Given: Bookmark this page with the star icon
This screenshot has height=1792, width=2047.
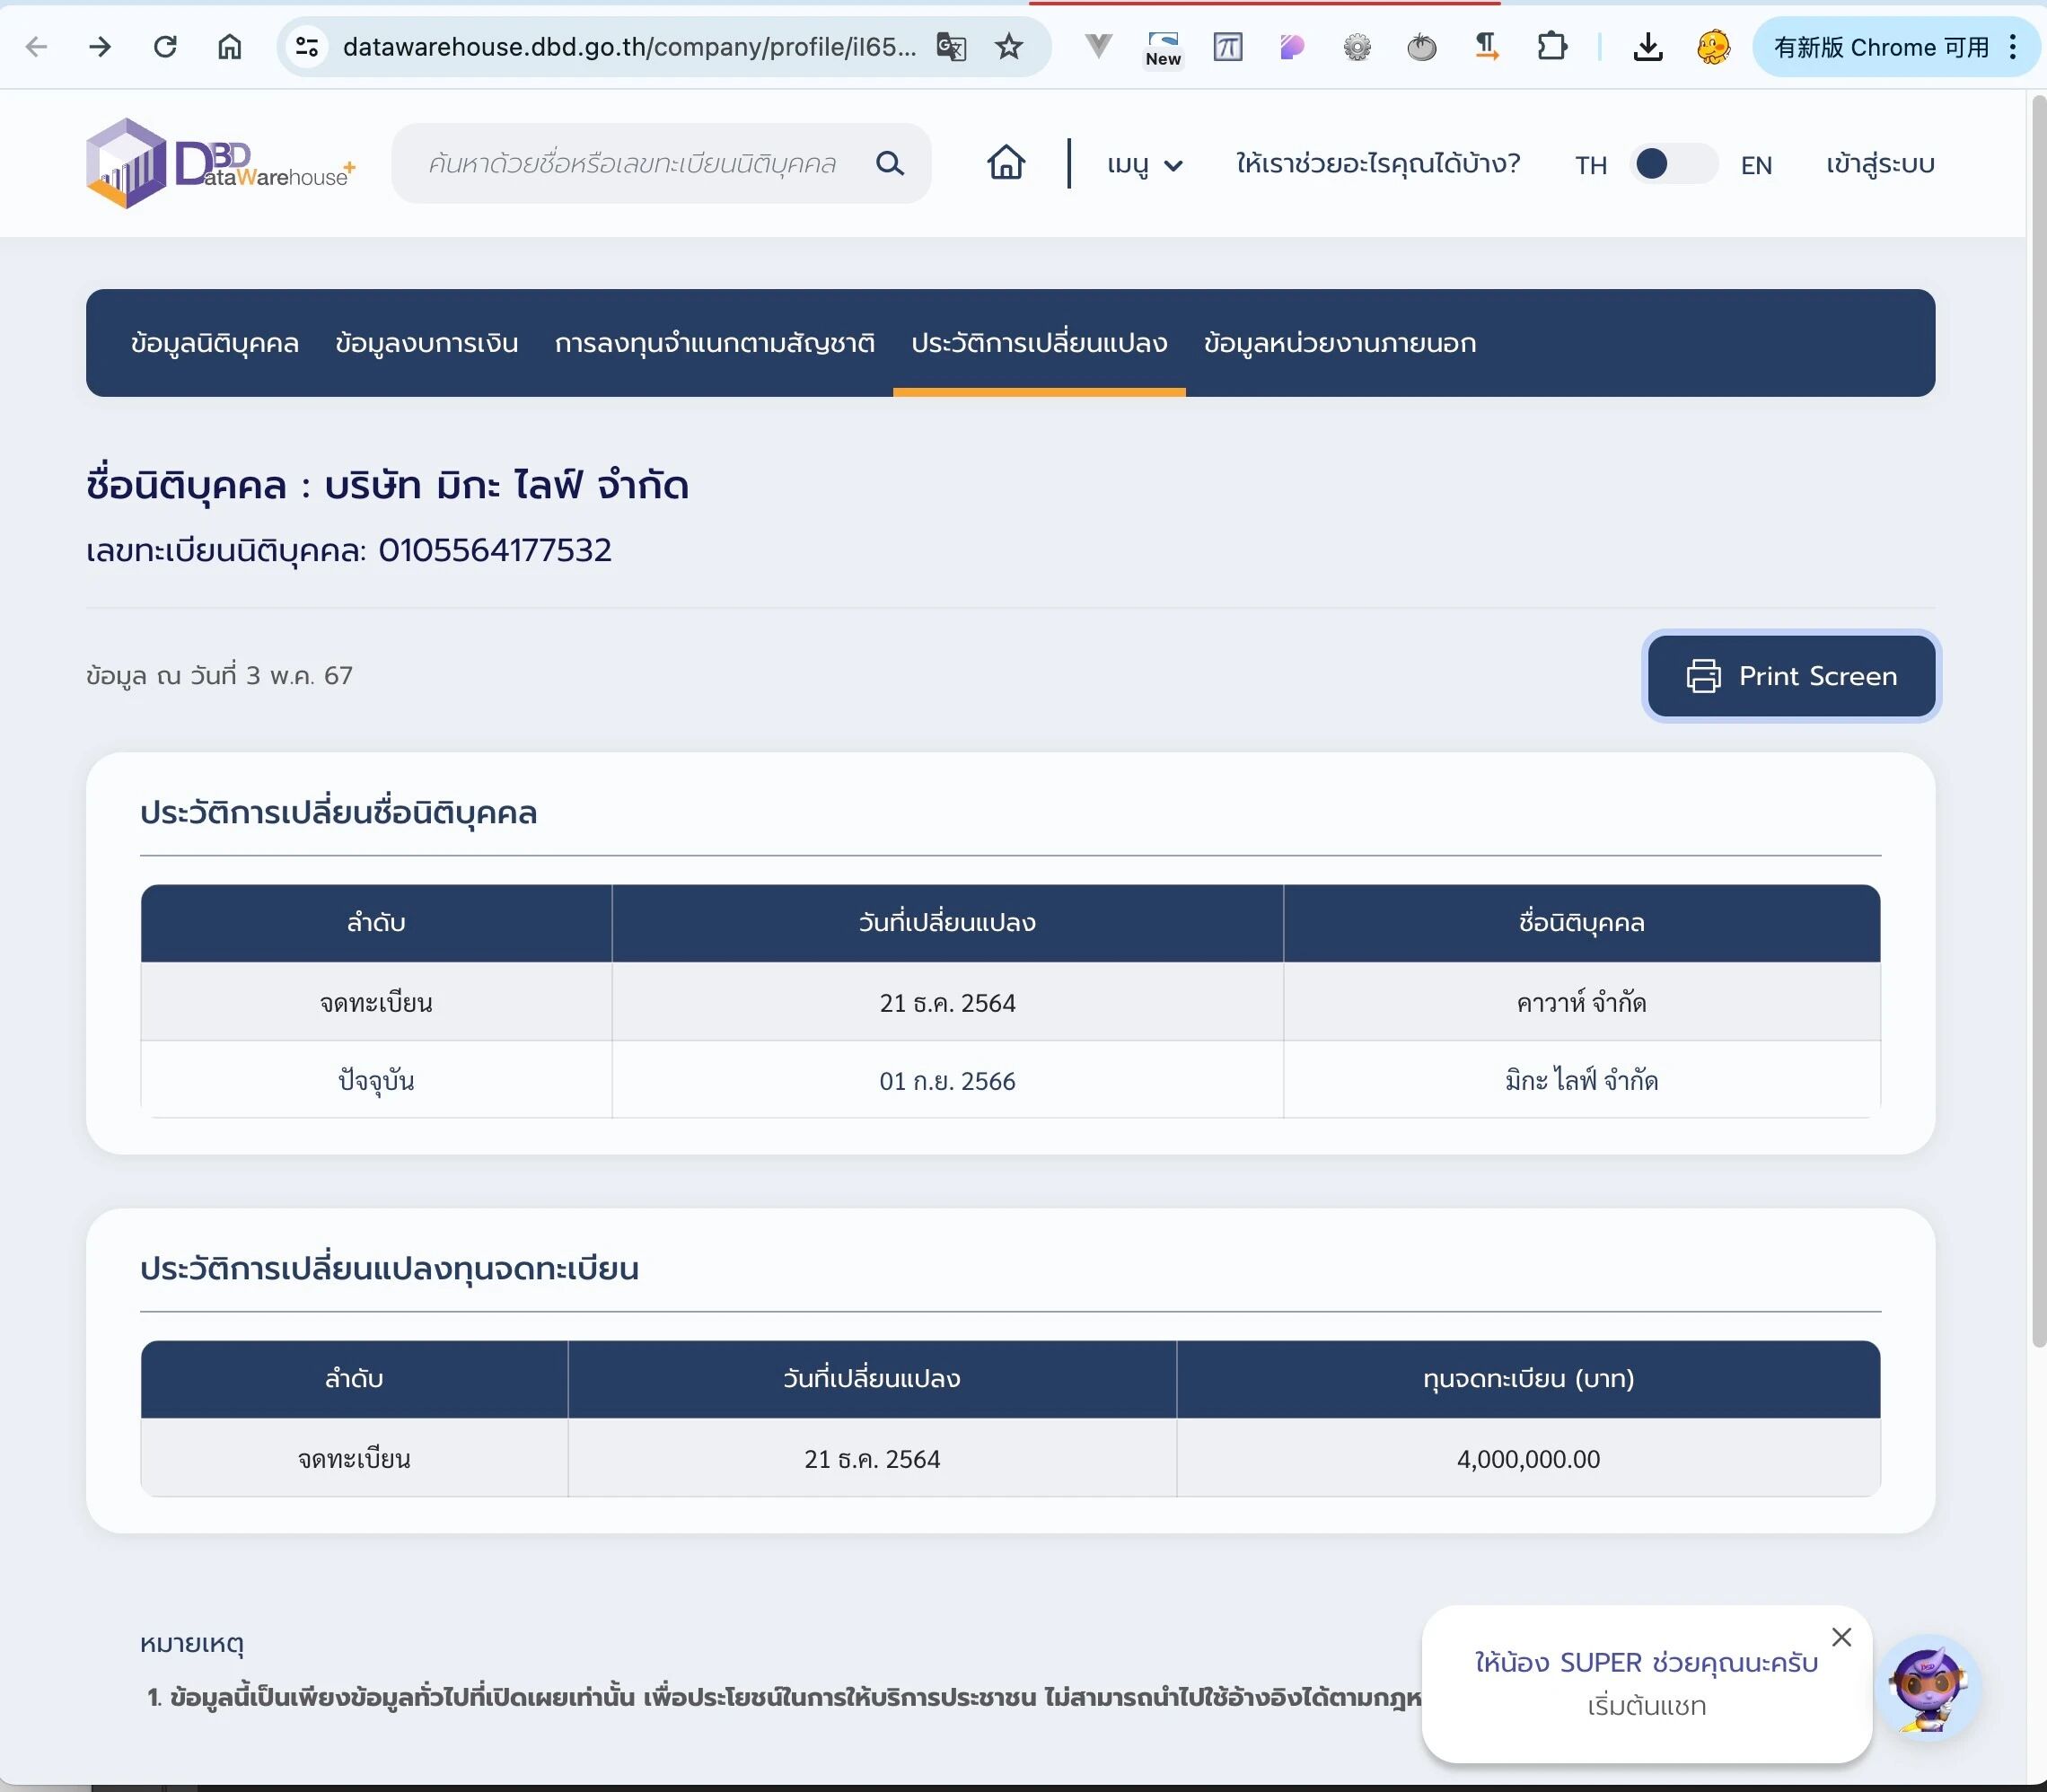Looking at the screenshot, I should pyautogui.click(x=1009, y=47).
